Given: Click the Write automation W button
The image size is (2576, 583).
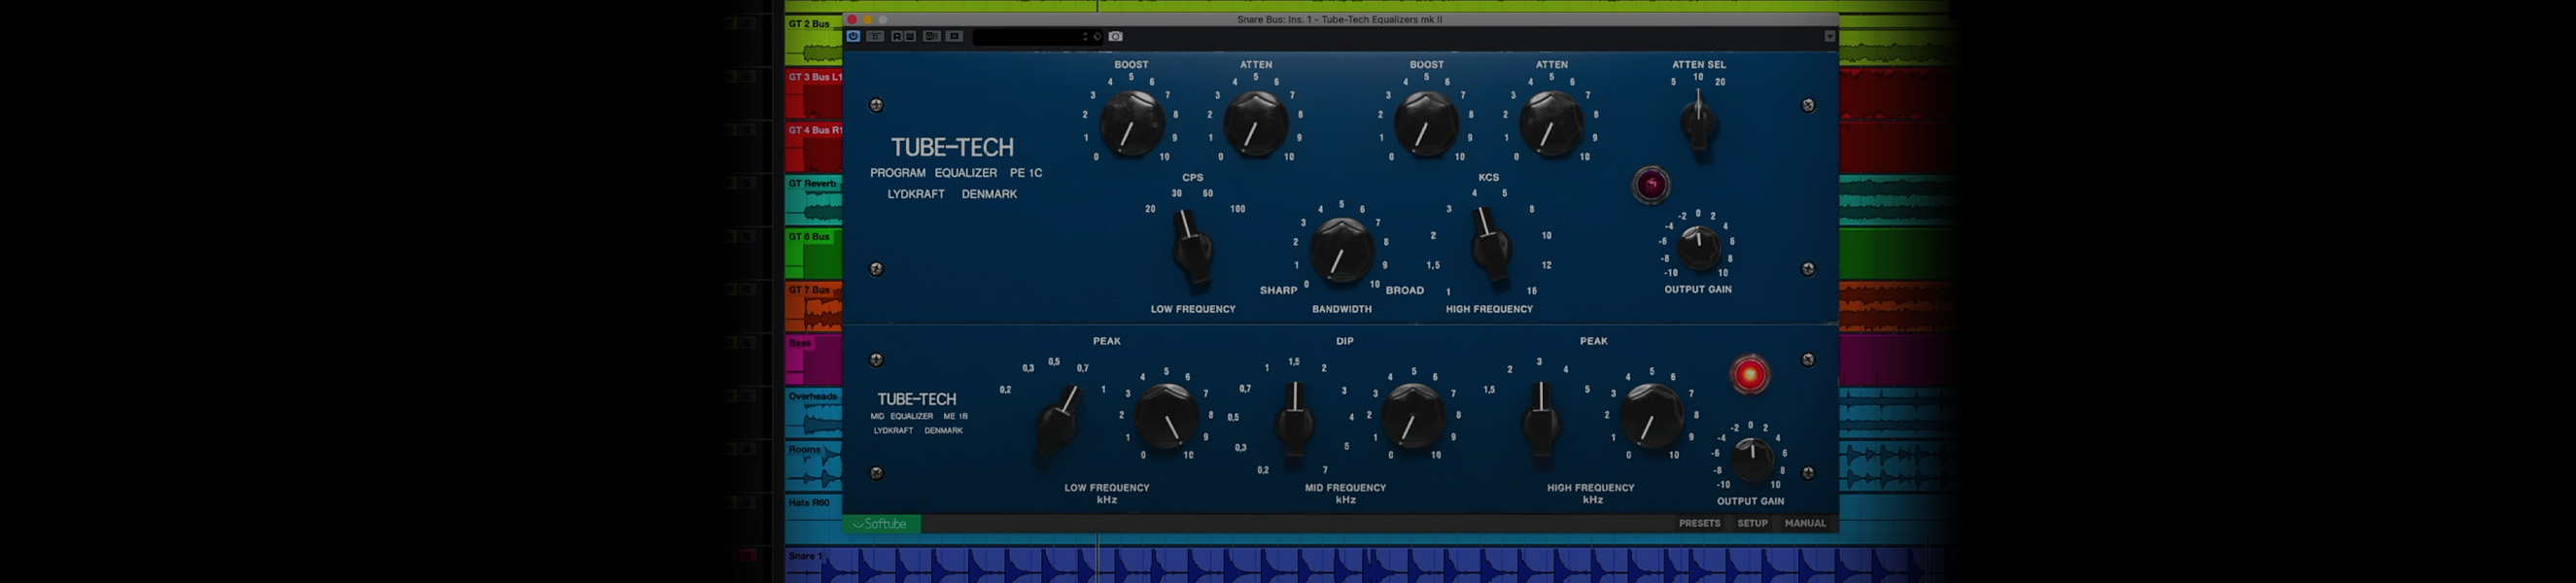Looking at the screenshot, I should coord(910,36).
